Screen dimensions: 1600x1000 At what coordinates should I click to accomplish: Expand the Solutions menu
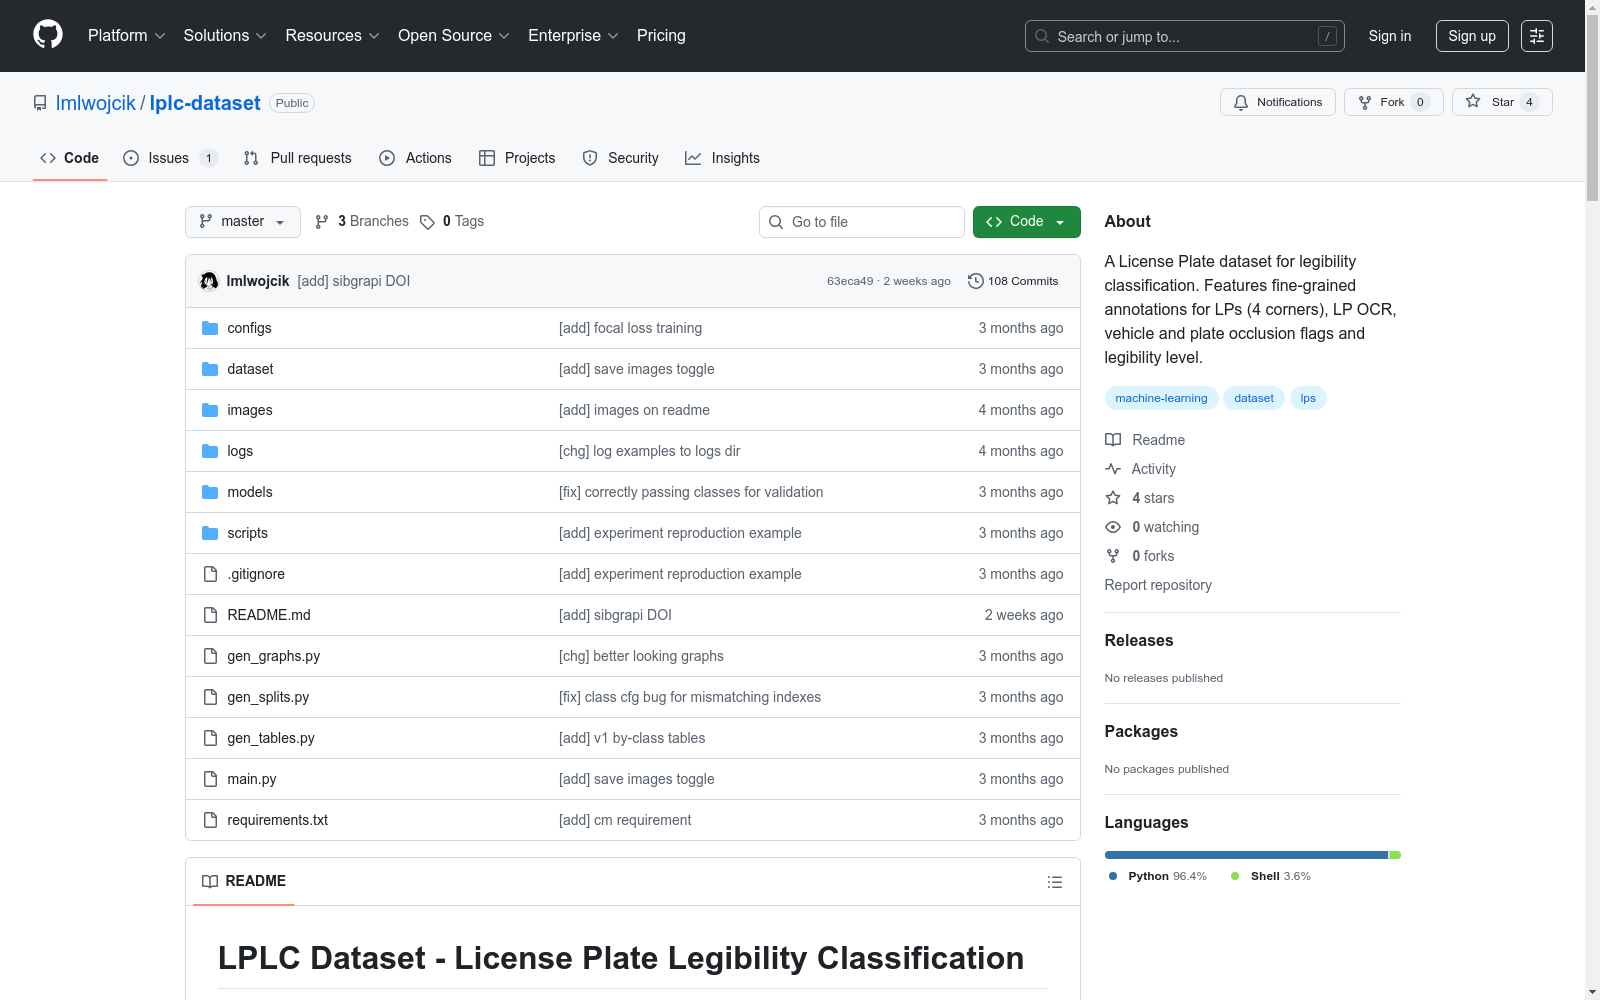[225, 36]
